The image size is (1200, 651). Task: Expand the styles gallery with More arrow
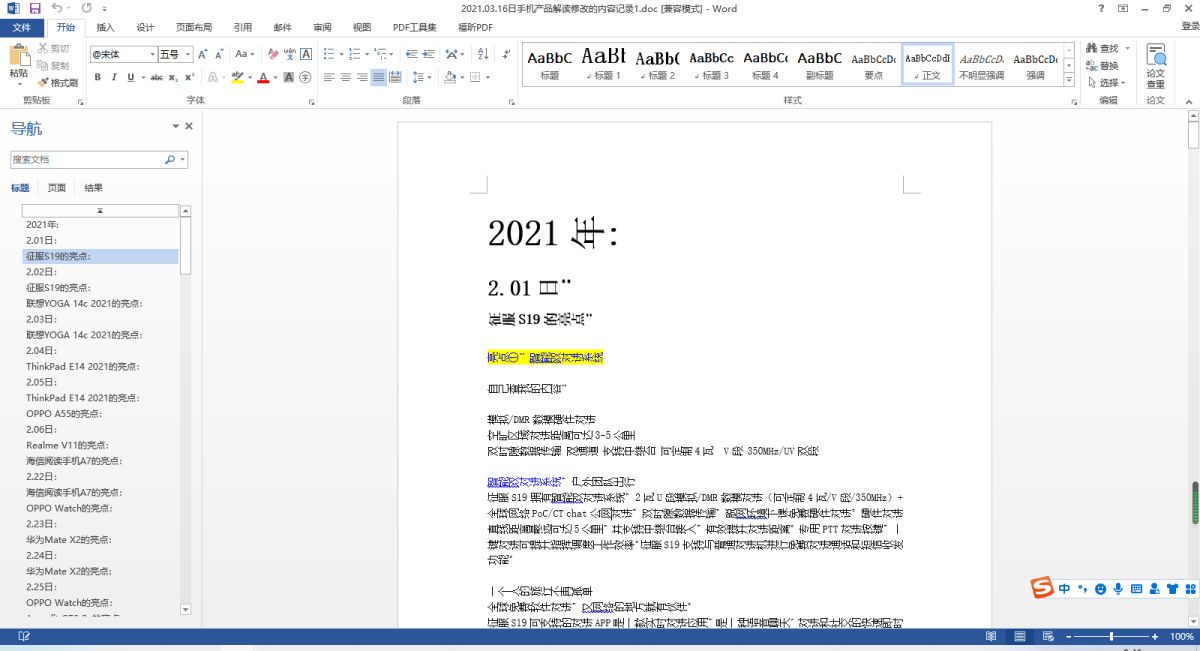[x=1069, y=78]
